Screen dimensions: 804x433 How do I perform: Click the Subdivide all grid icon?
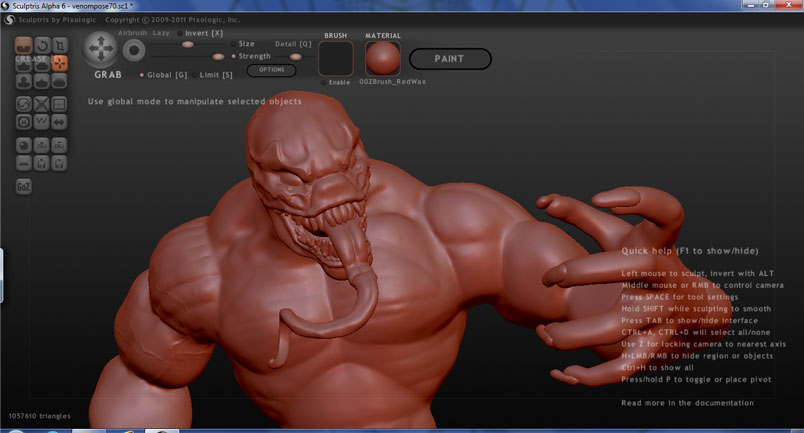pos(59,104)
